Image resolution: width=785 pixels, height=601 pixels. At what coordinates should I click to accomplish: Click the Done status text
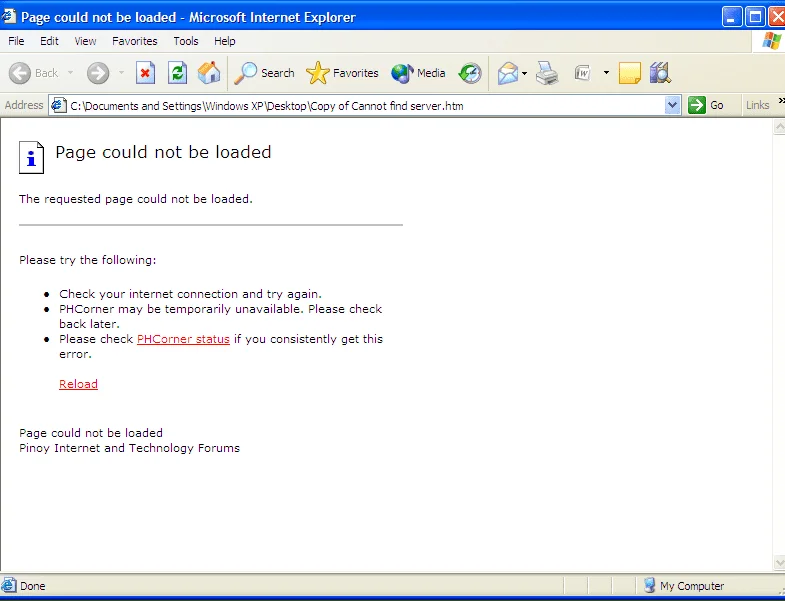33,586
